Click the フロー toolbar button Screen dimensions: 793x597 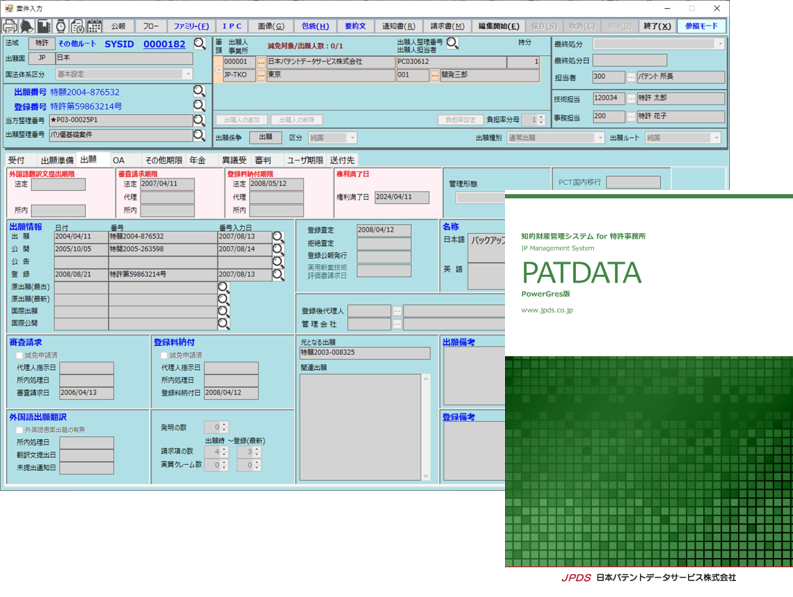[151, 26]
